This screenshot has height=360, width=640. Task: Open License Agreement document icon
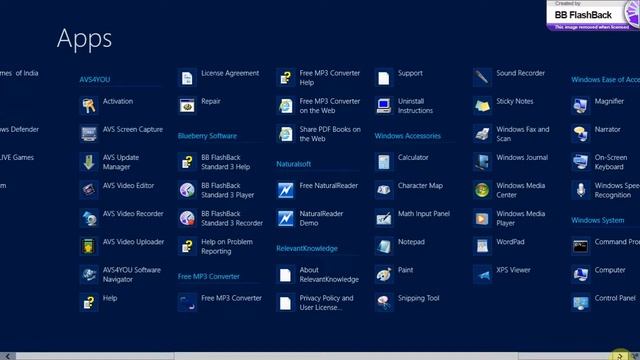(187, 78)
